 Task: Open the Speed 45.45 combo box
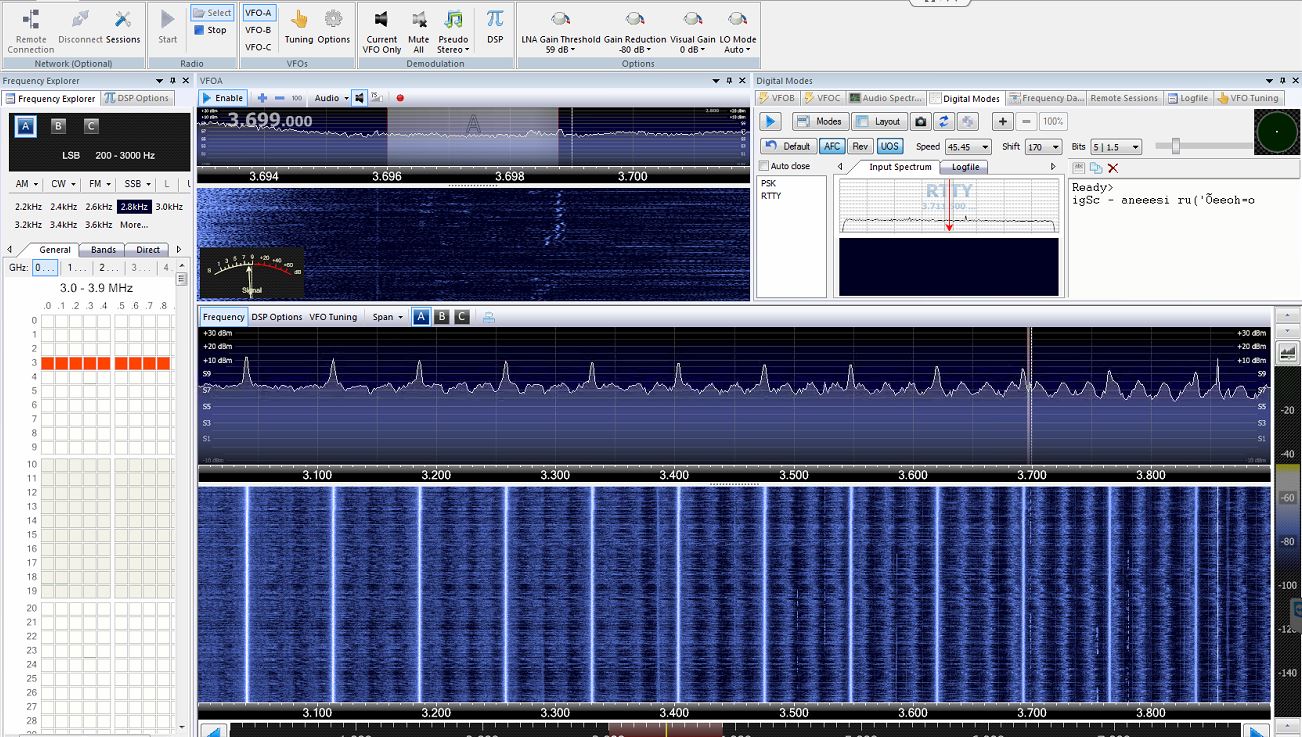967,147
